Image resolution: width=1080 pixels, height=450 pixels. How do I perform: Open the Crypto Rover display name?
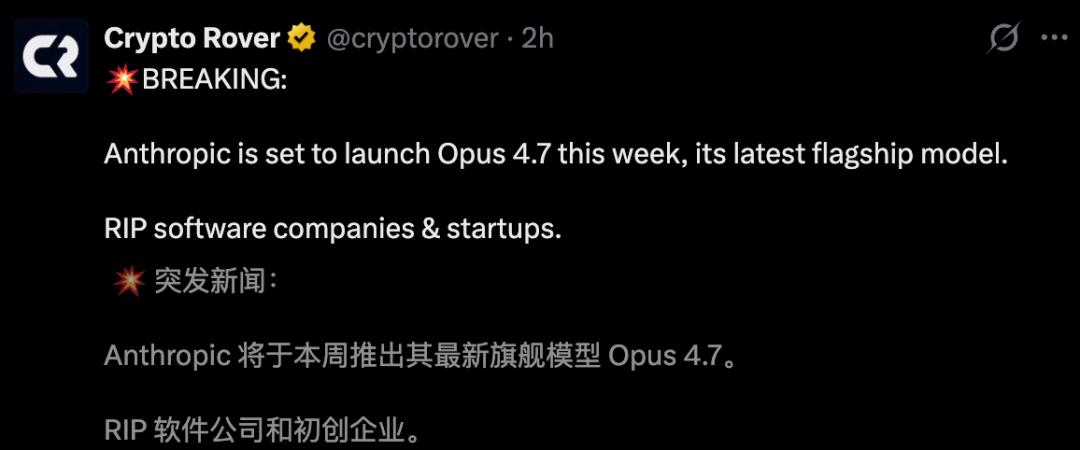tap(192, 39)
